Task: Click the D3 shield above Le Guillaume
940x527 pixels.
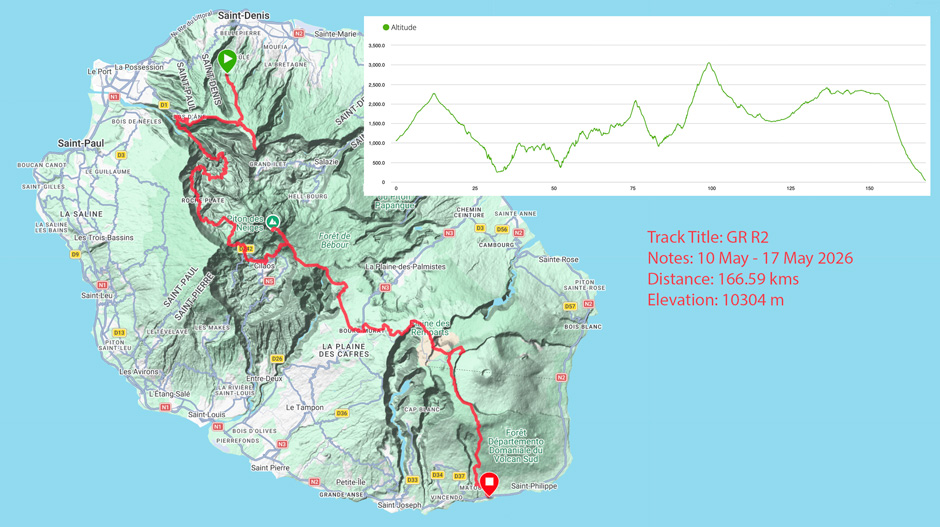Action: click(120, 155)
